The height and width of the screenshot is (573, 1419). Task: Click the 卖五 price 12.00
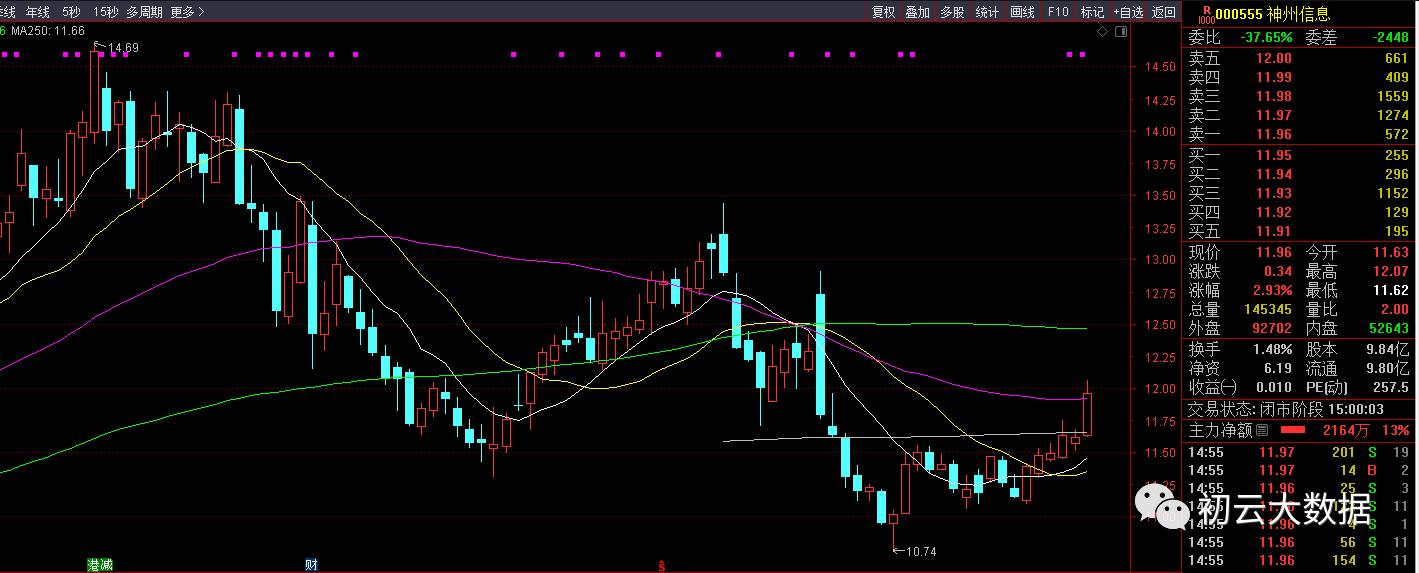(x=1274, y=58)
